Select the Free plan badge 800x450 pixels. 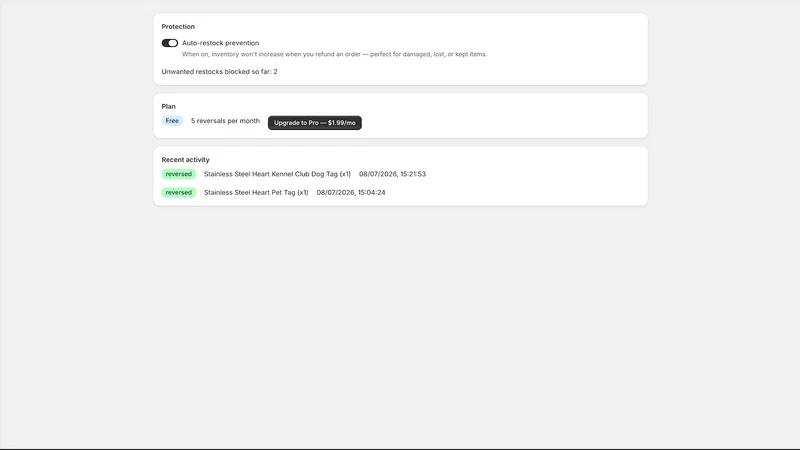(172, 121)
